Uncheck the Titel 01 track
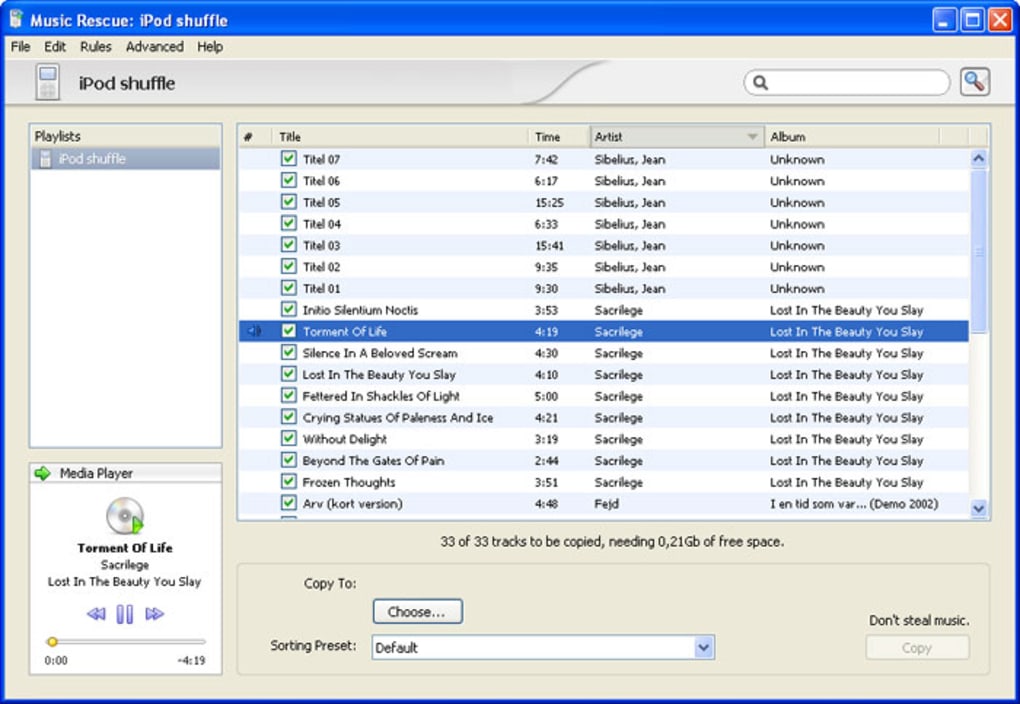The height and width of the screenshot is (704, 1020). [x=289, y=288]
